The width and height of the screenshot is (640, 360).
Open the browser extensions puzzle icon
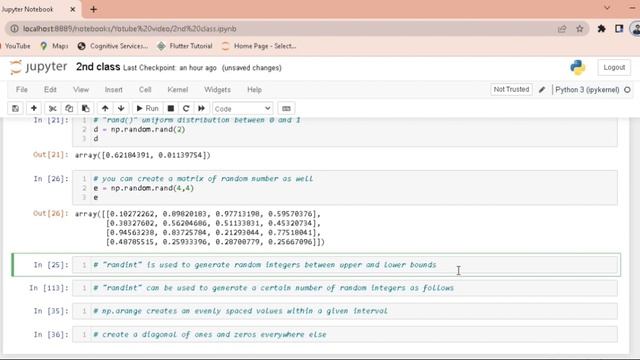601,29
